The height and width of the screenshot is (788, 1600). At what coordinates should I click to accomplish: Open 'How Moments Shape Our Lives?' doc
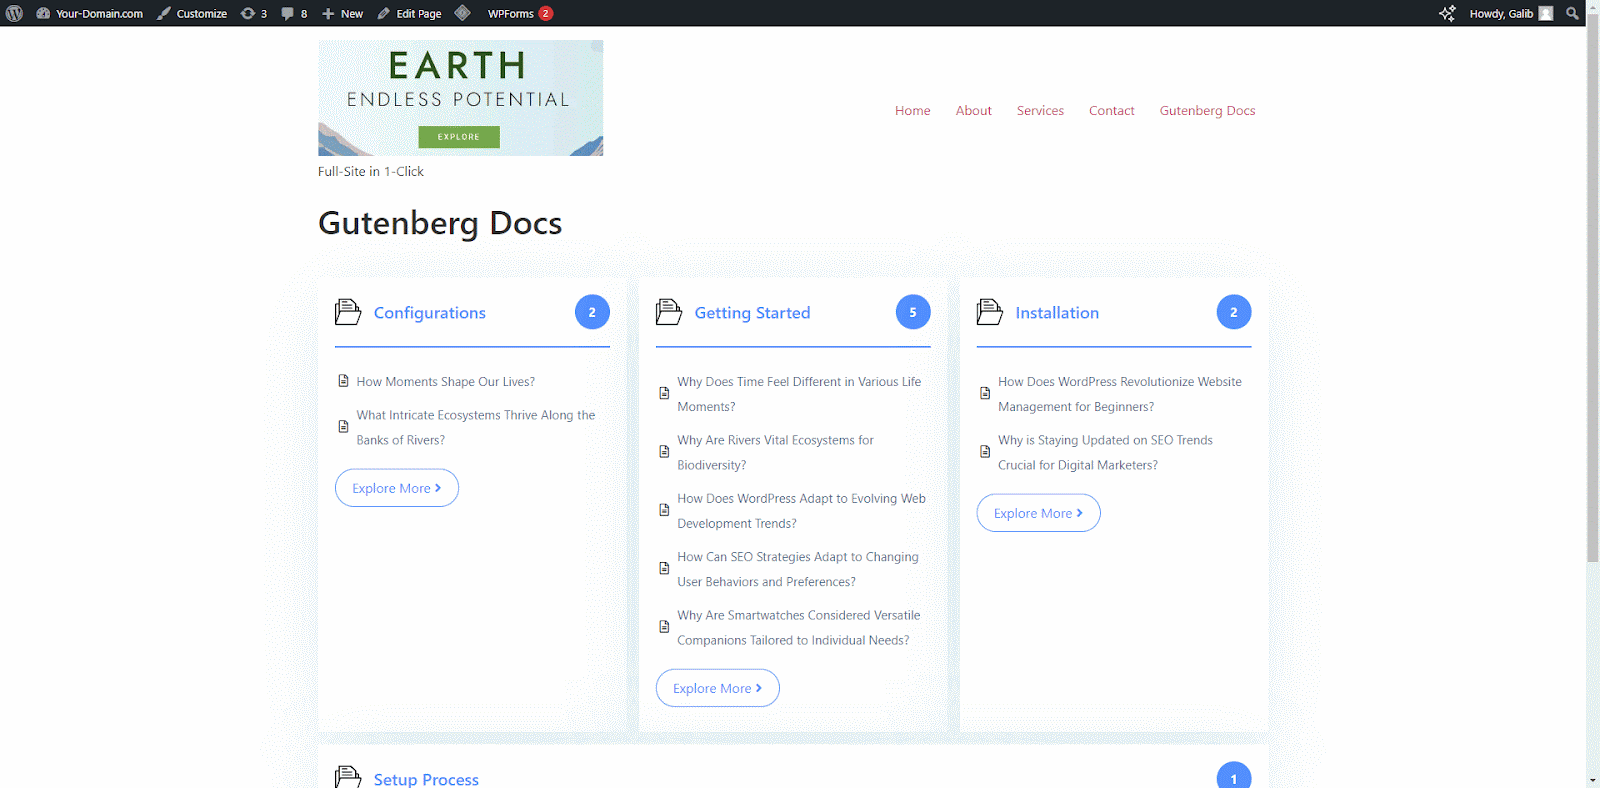tap(445, 382)
